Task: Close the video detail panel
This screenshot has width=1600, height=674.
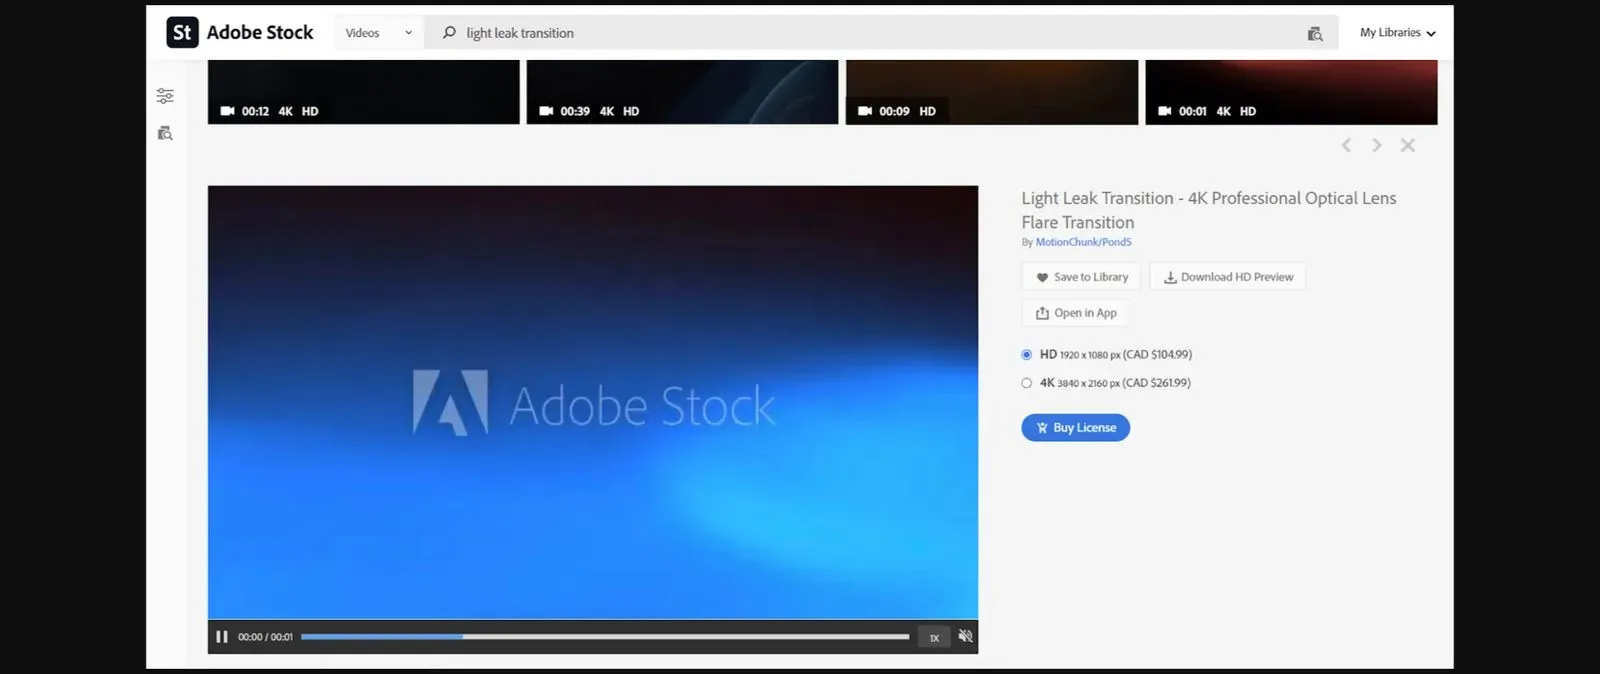Action: pyautogui.click(x=1407, y=146)
